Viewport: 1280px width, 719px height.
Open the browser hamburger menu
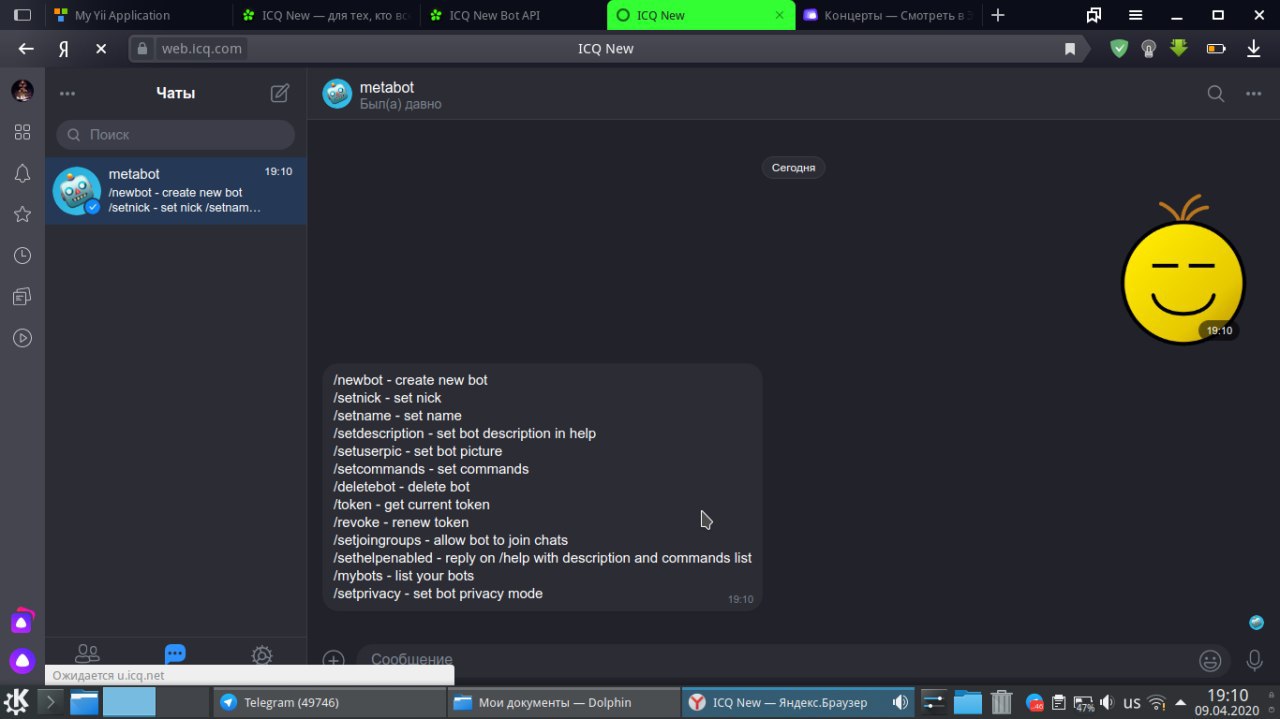point(1136,15)
